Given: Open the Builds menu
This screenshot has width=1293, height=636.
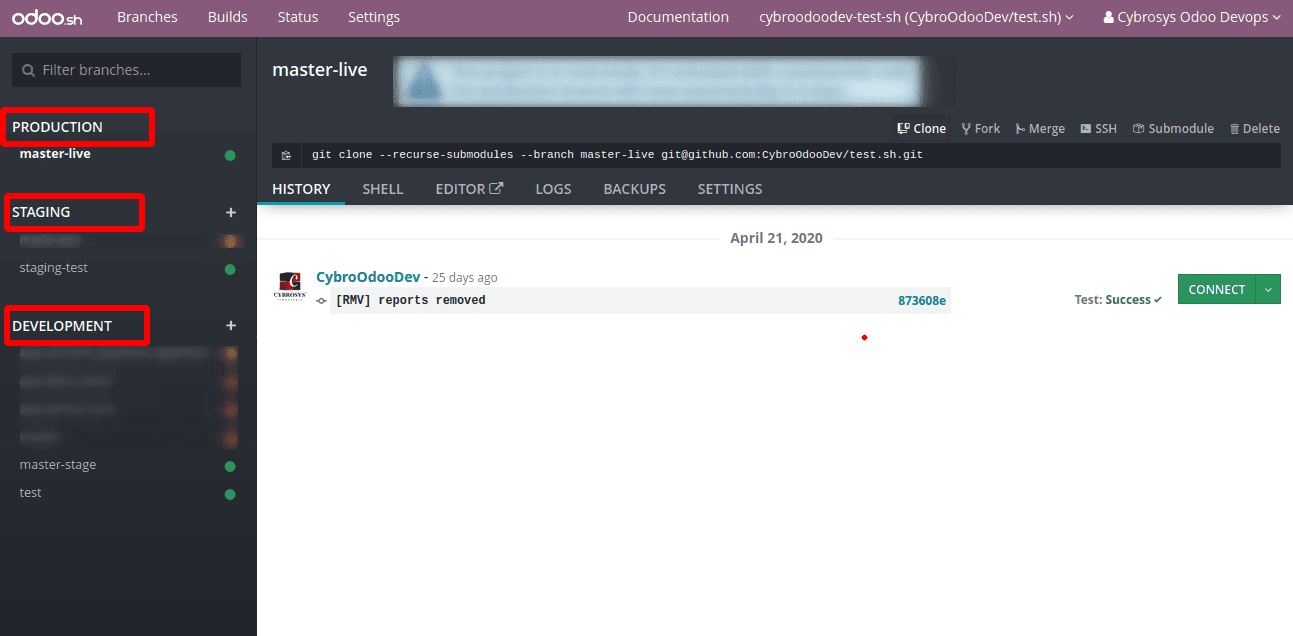Looking at the screenshot, I should click(227, 17).
